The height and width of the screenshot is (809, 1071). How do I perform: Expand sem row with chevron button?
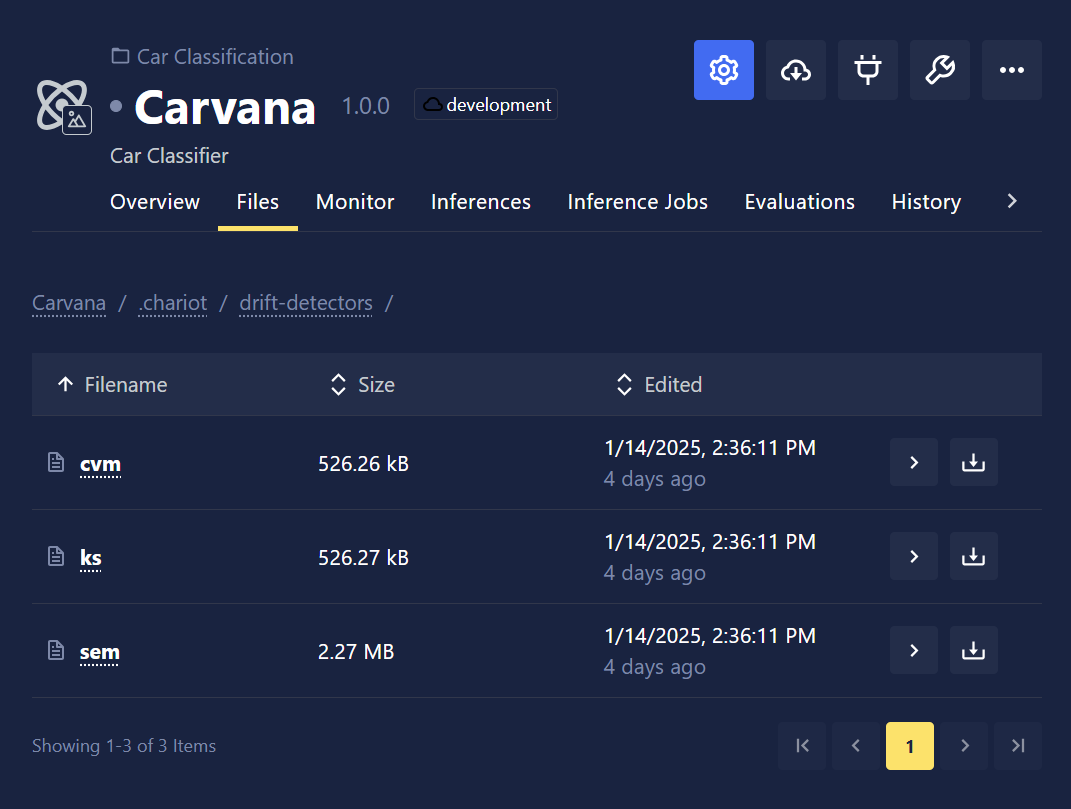pyautogui.click(x=914, y=650)
